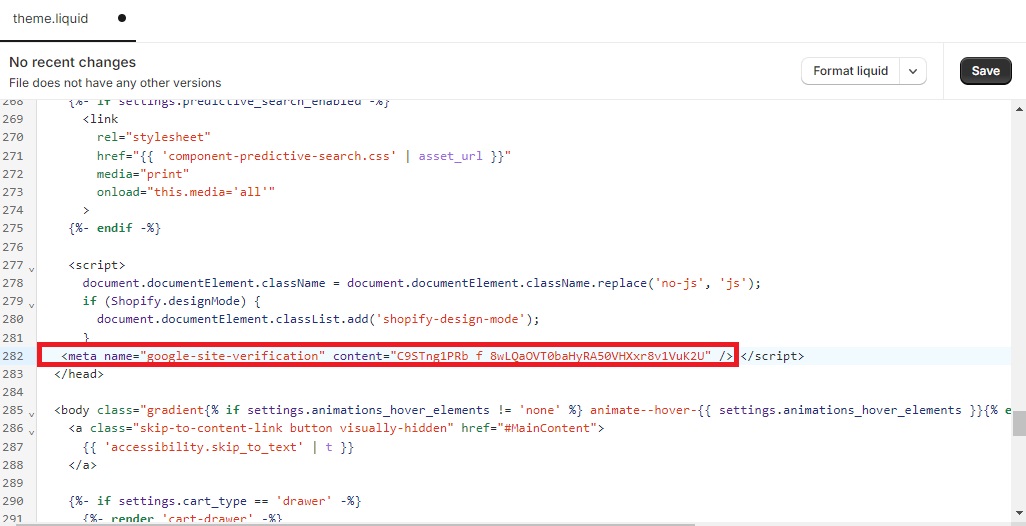The image size is (1026, 526).
Task: Collapse the anchor tag fold at line 286
Action: 31,432
